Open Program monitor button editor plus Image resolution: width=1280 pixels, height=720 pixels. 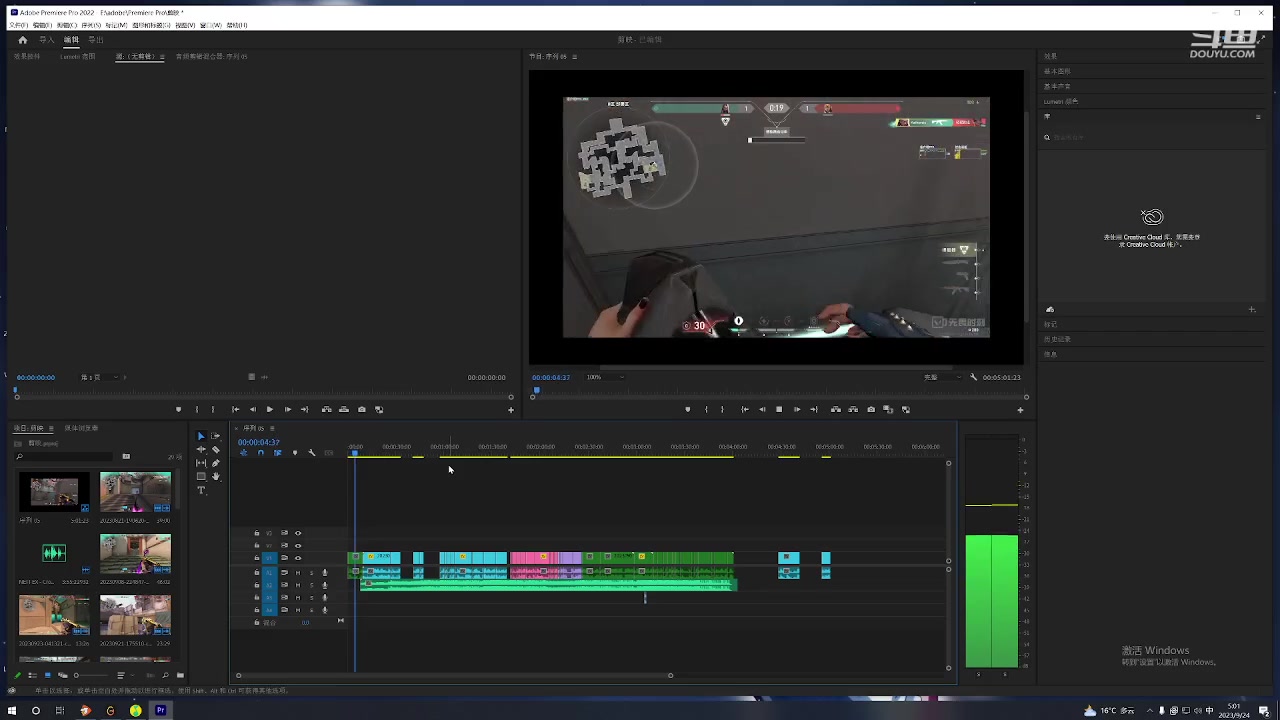(1020, 409)
